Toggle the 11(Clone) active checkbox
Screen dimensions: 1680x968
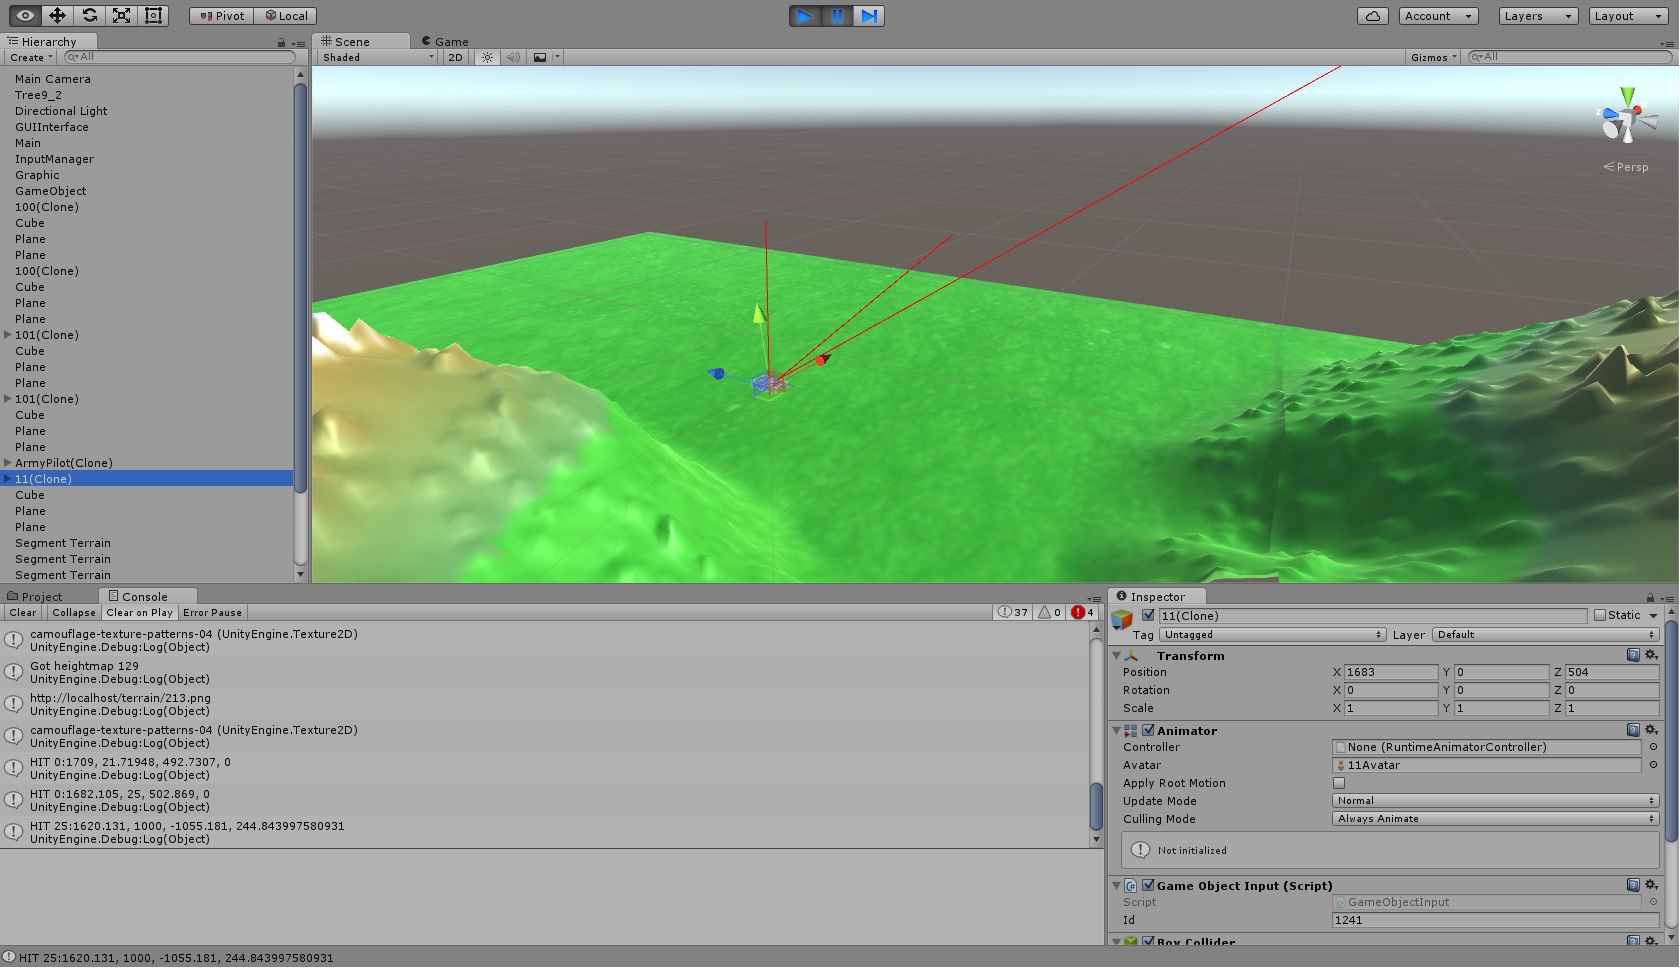coord(1148,615)
